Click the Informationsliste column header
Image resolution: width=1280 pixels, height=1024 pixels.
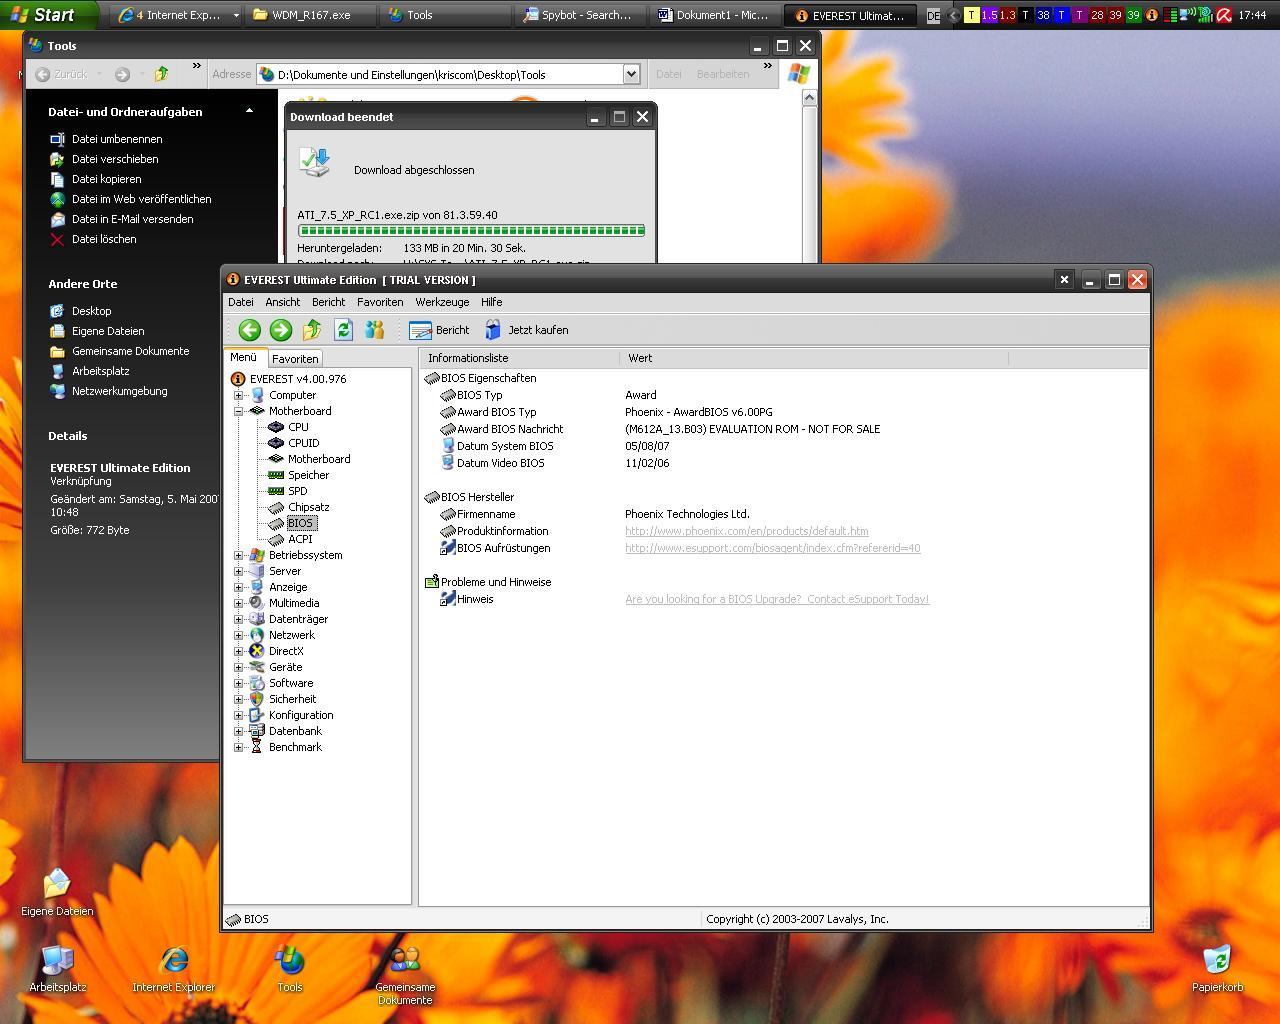click(520, 358)
